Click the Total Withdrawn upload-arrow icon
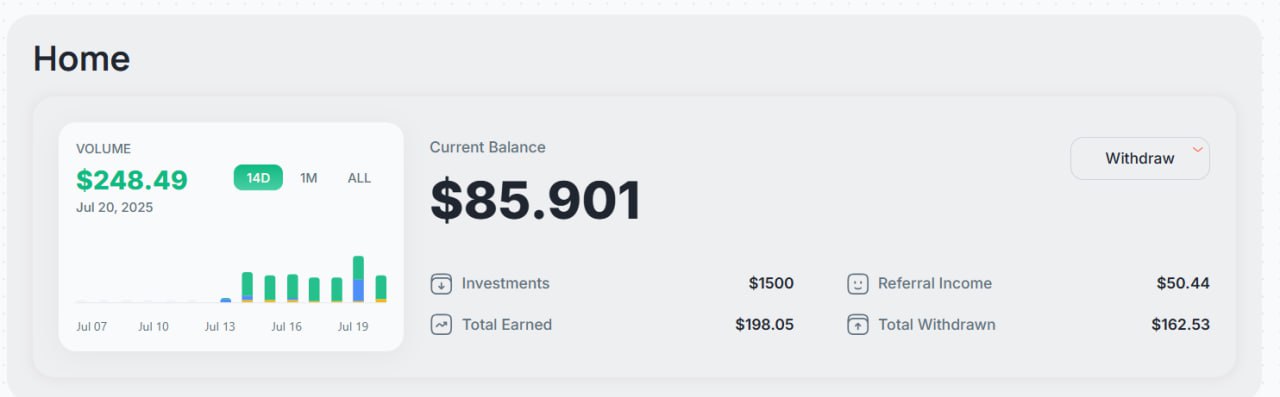The width and height of the screenshot is (1280, 397). pos(857,325)
